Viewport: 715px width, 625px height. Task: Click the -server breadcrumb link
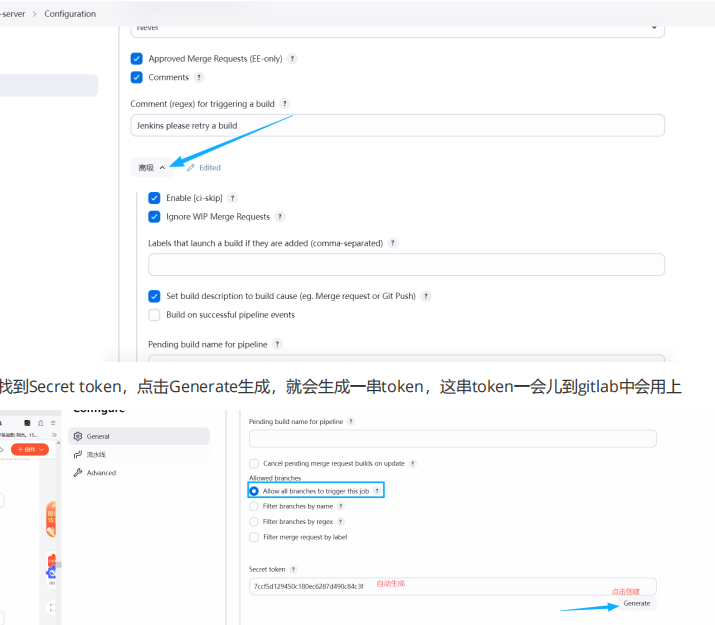coord(12,14)
